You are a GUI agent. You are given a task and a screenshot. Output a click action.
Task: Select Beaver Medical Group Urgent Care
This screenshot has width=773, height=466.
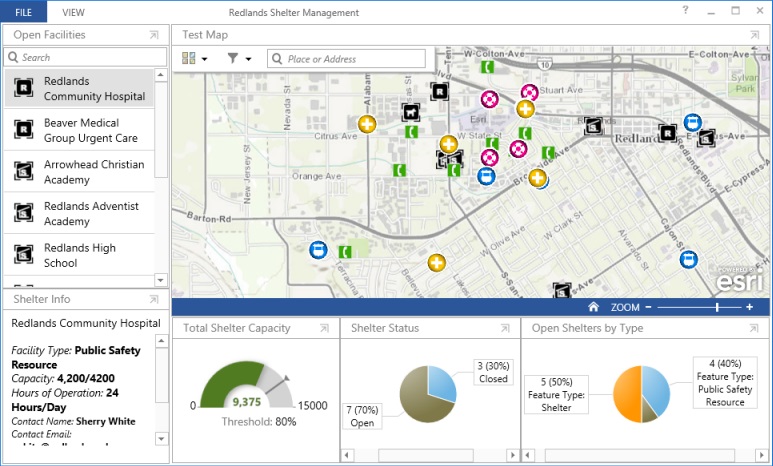tap(79, 130)
